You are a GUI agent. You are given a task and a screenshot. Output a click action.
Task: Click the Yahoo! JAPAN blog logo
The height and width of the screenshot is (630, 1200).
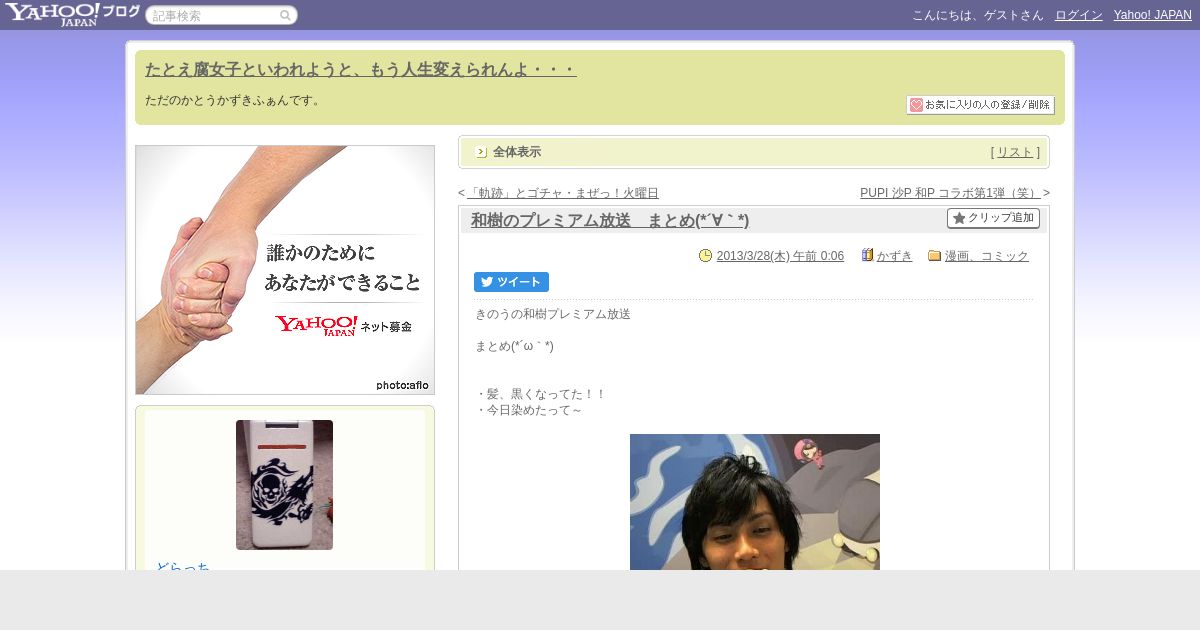(72, 14)
